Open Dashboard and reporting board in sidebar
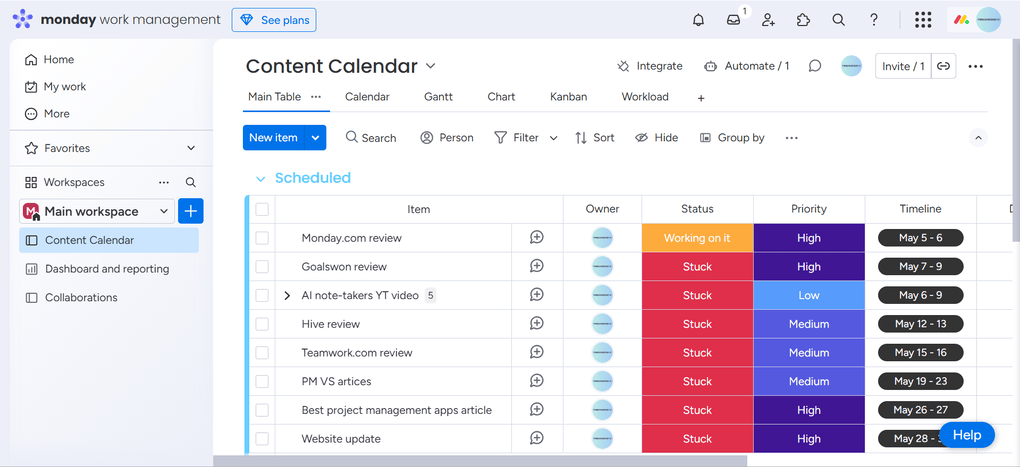Viewport: 1020px width, 467px height. coord(107,269)
